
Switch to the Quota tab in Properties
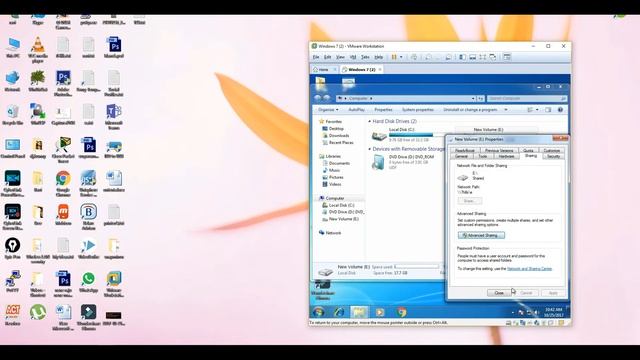[x=528, y=151]
